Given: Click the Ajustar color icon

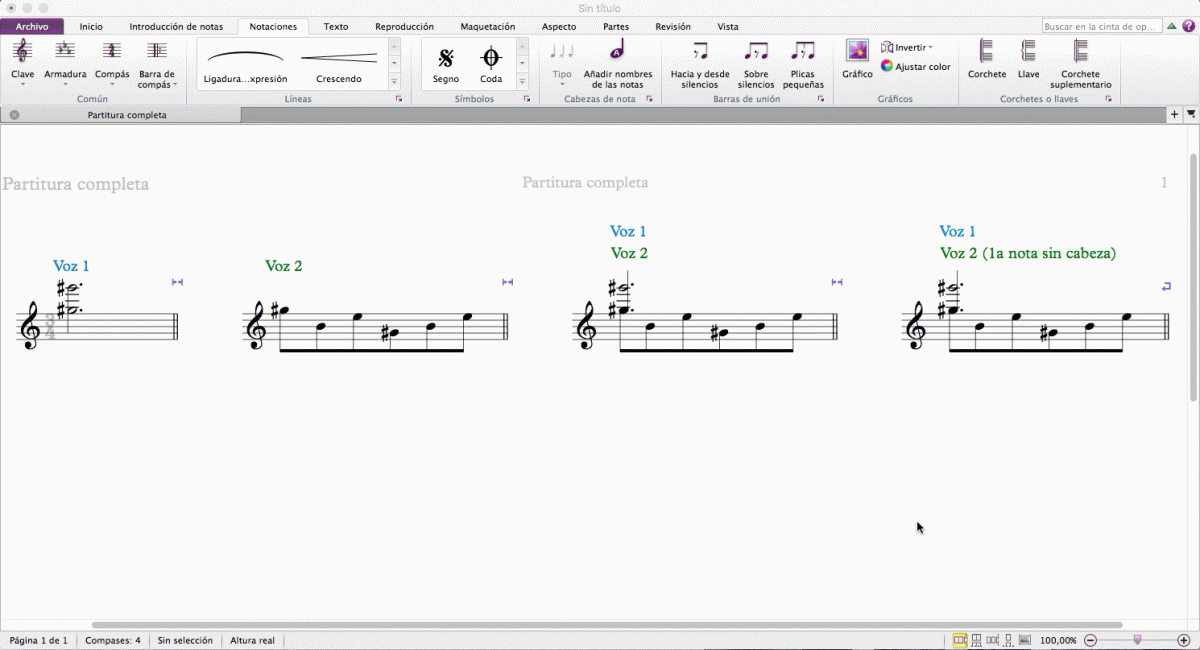Looking at the screenshot, I should 886,66.
